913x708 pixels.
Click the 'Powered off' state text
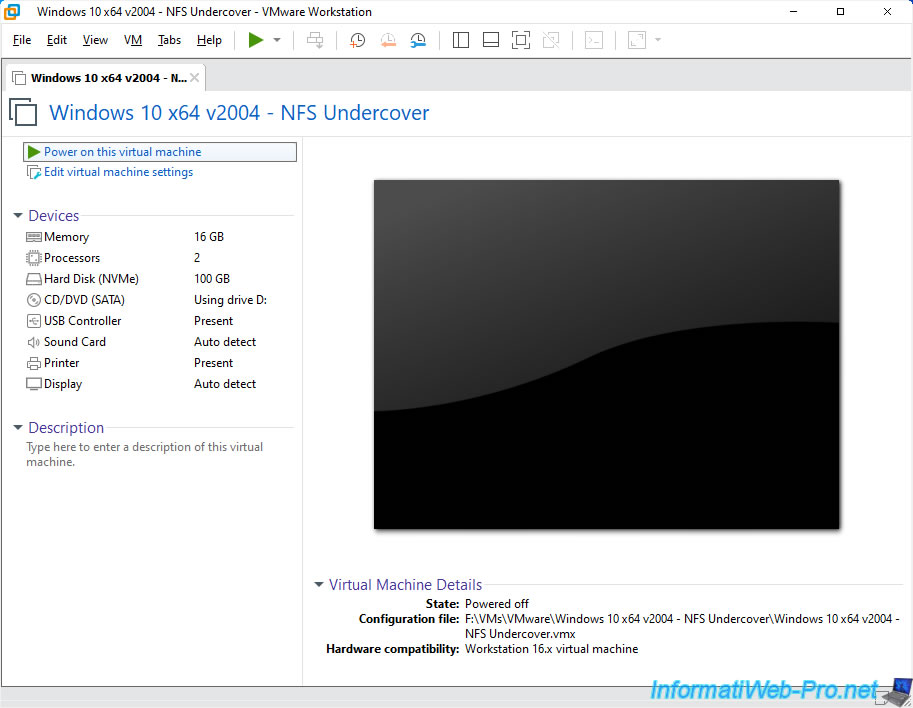click(x=497, y=604)
